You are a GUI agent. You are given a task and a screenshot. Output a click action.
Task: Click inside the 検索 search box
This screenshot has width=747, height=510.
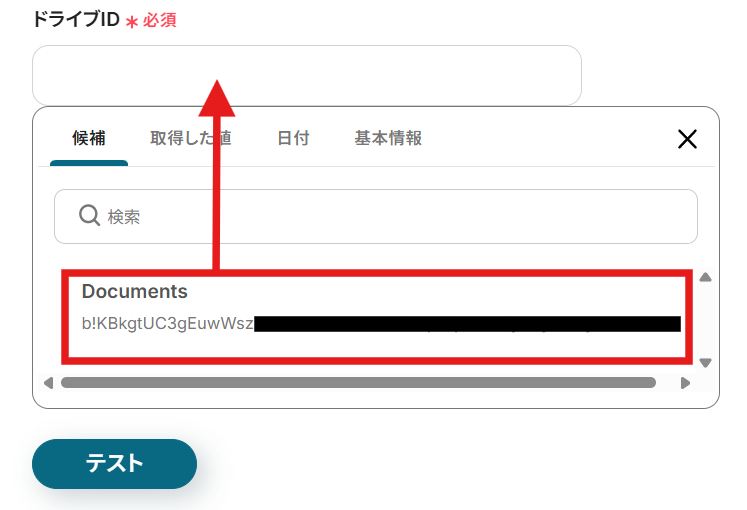(x=376, y=217)
